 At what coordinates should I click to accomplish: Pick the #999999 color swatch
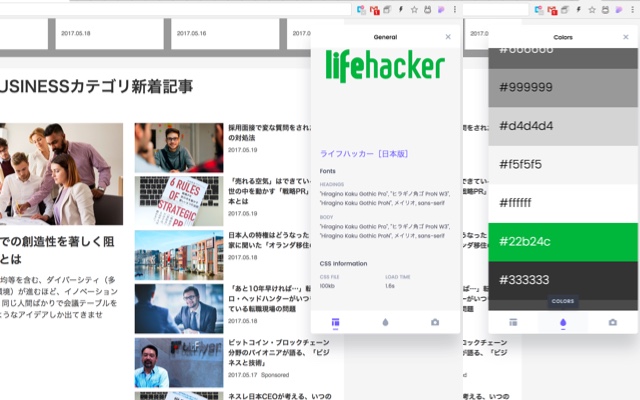(x=563, y=87)
